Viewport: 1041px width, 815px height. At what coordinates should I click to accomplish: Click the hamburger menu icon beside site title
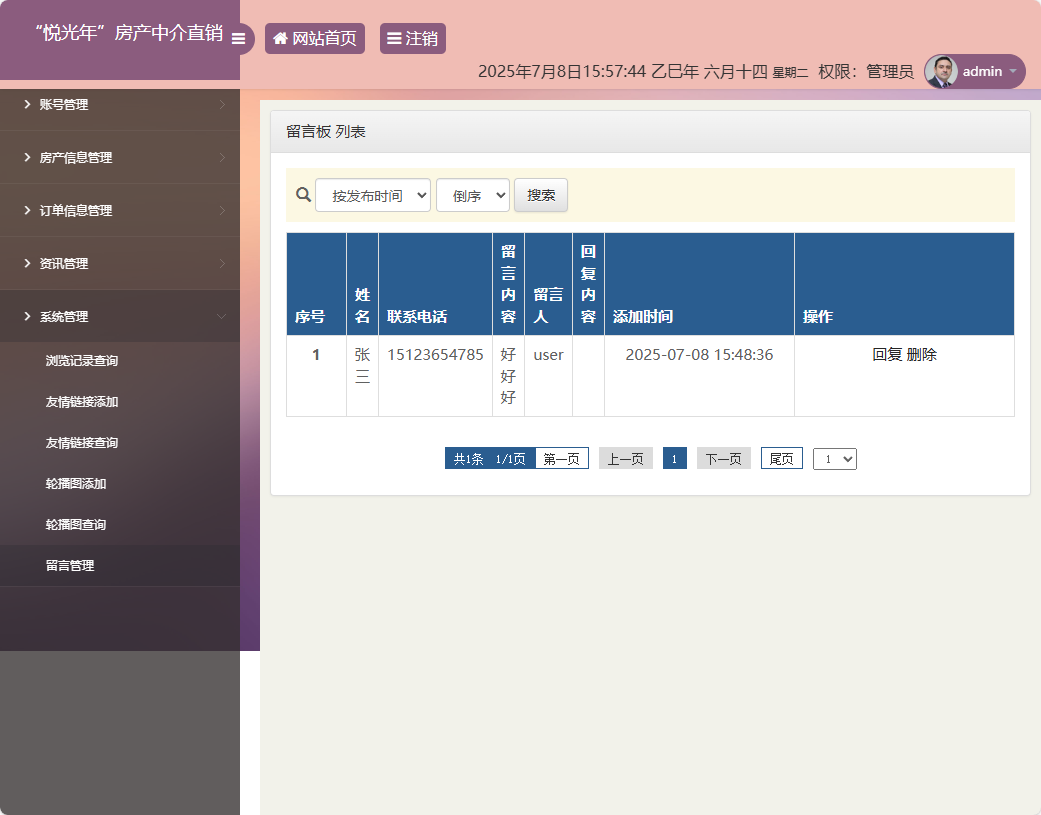pyautogui.click(x=238, y=39)
